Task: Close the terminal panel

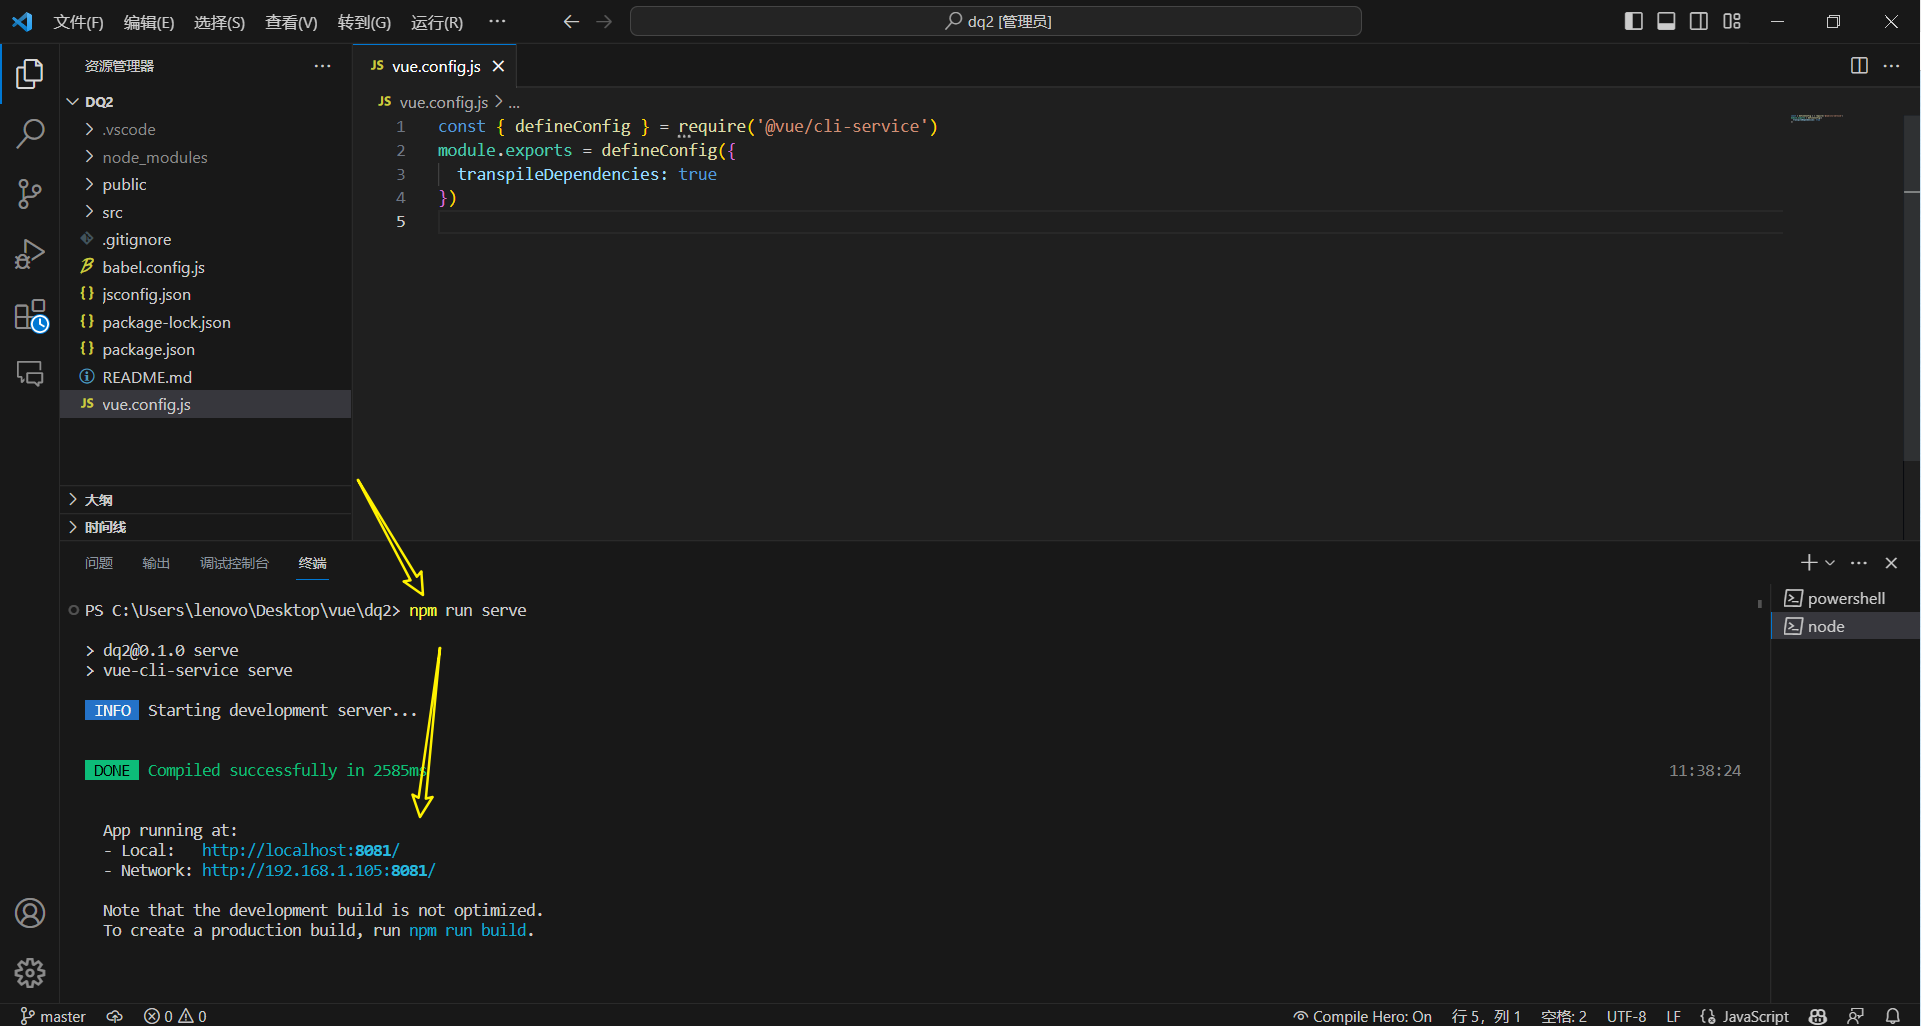Action: point(1891,563)
